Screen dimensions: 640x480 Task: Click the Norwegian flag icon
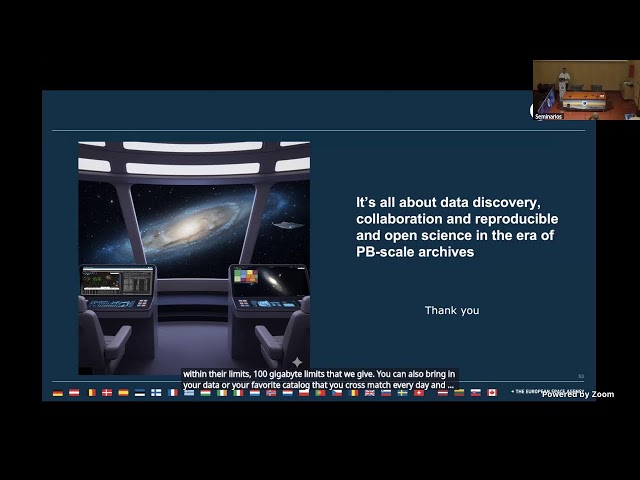[x=271, y=393]
